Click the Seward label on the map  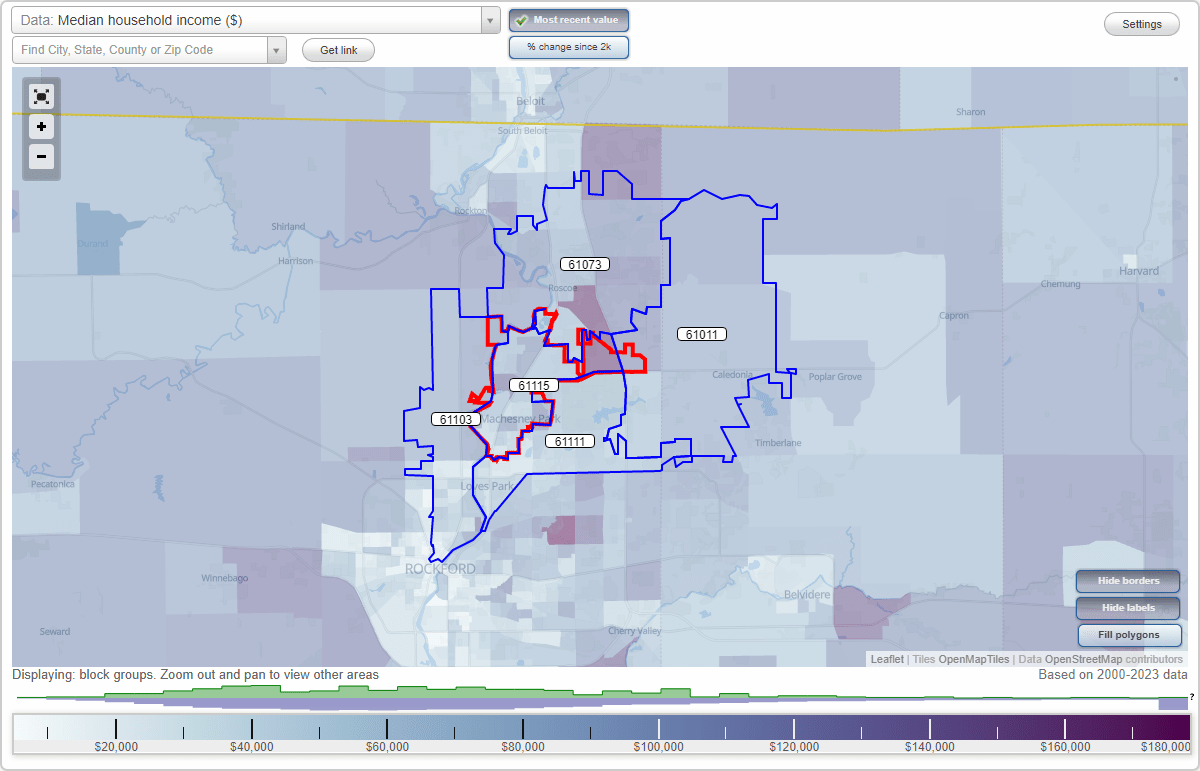tap(55, 632)
